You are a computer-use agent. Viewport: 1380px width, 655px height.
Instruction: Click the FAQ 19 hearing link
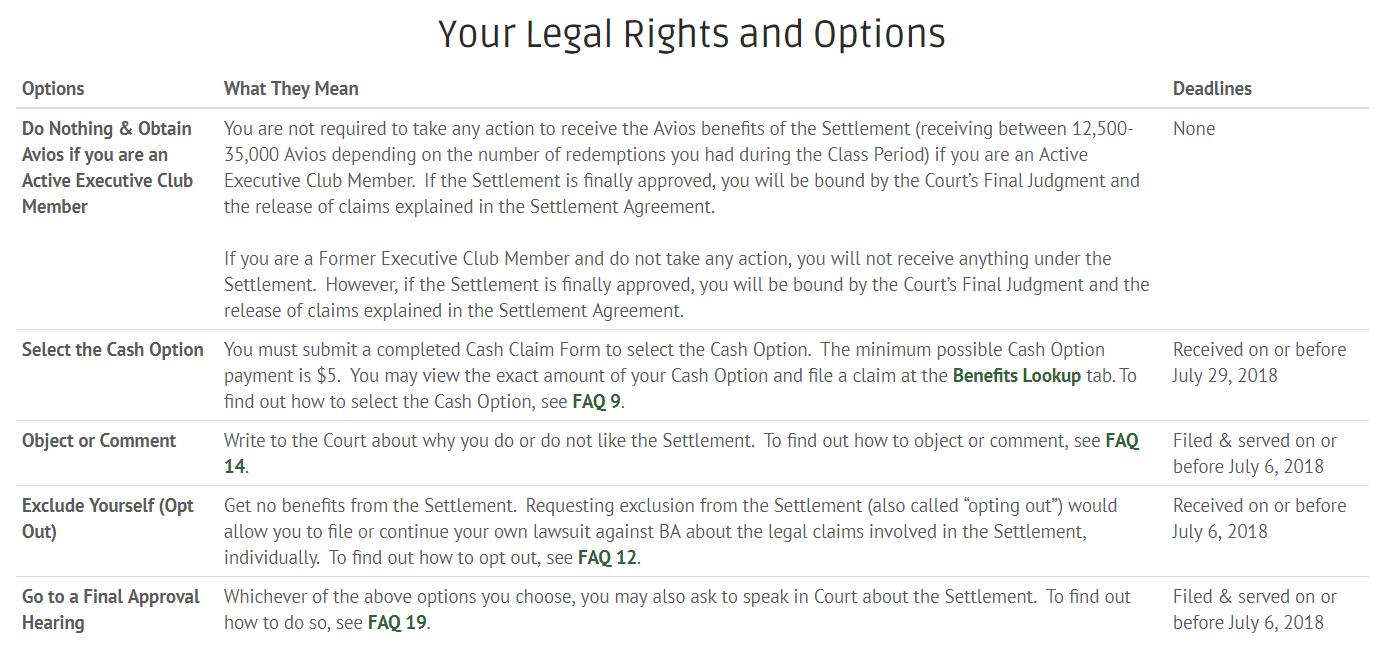click(398, 623)
